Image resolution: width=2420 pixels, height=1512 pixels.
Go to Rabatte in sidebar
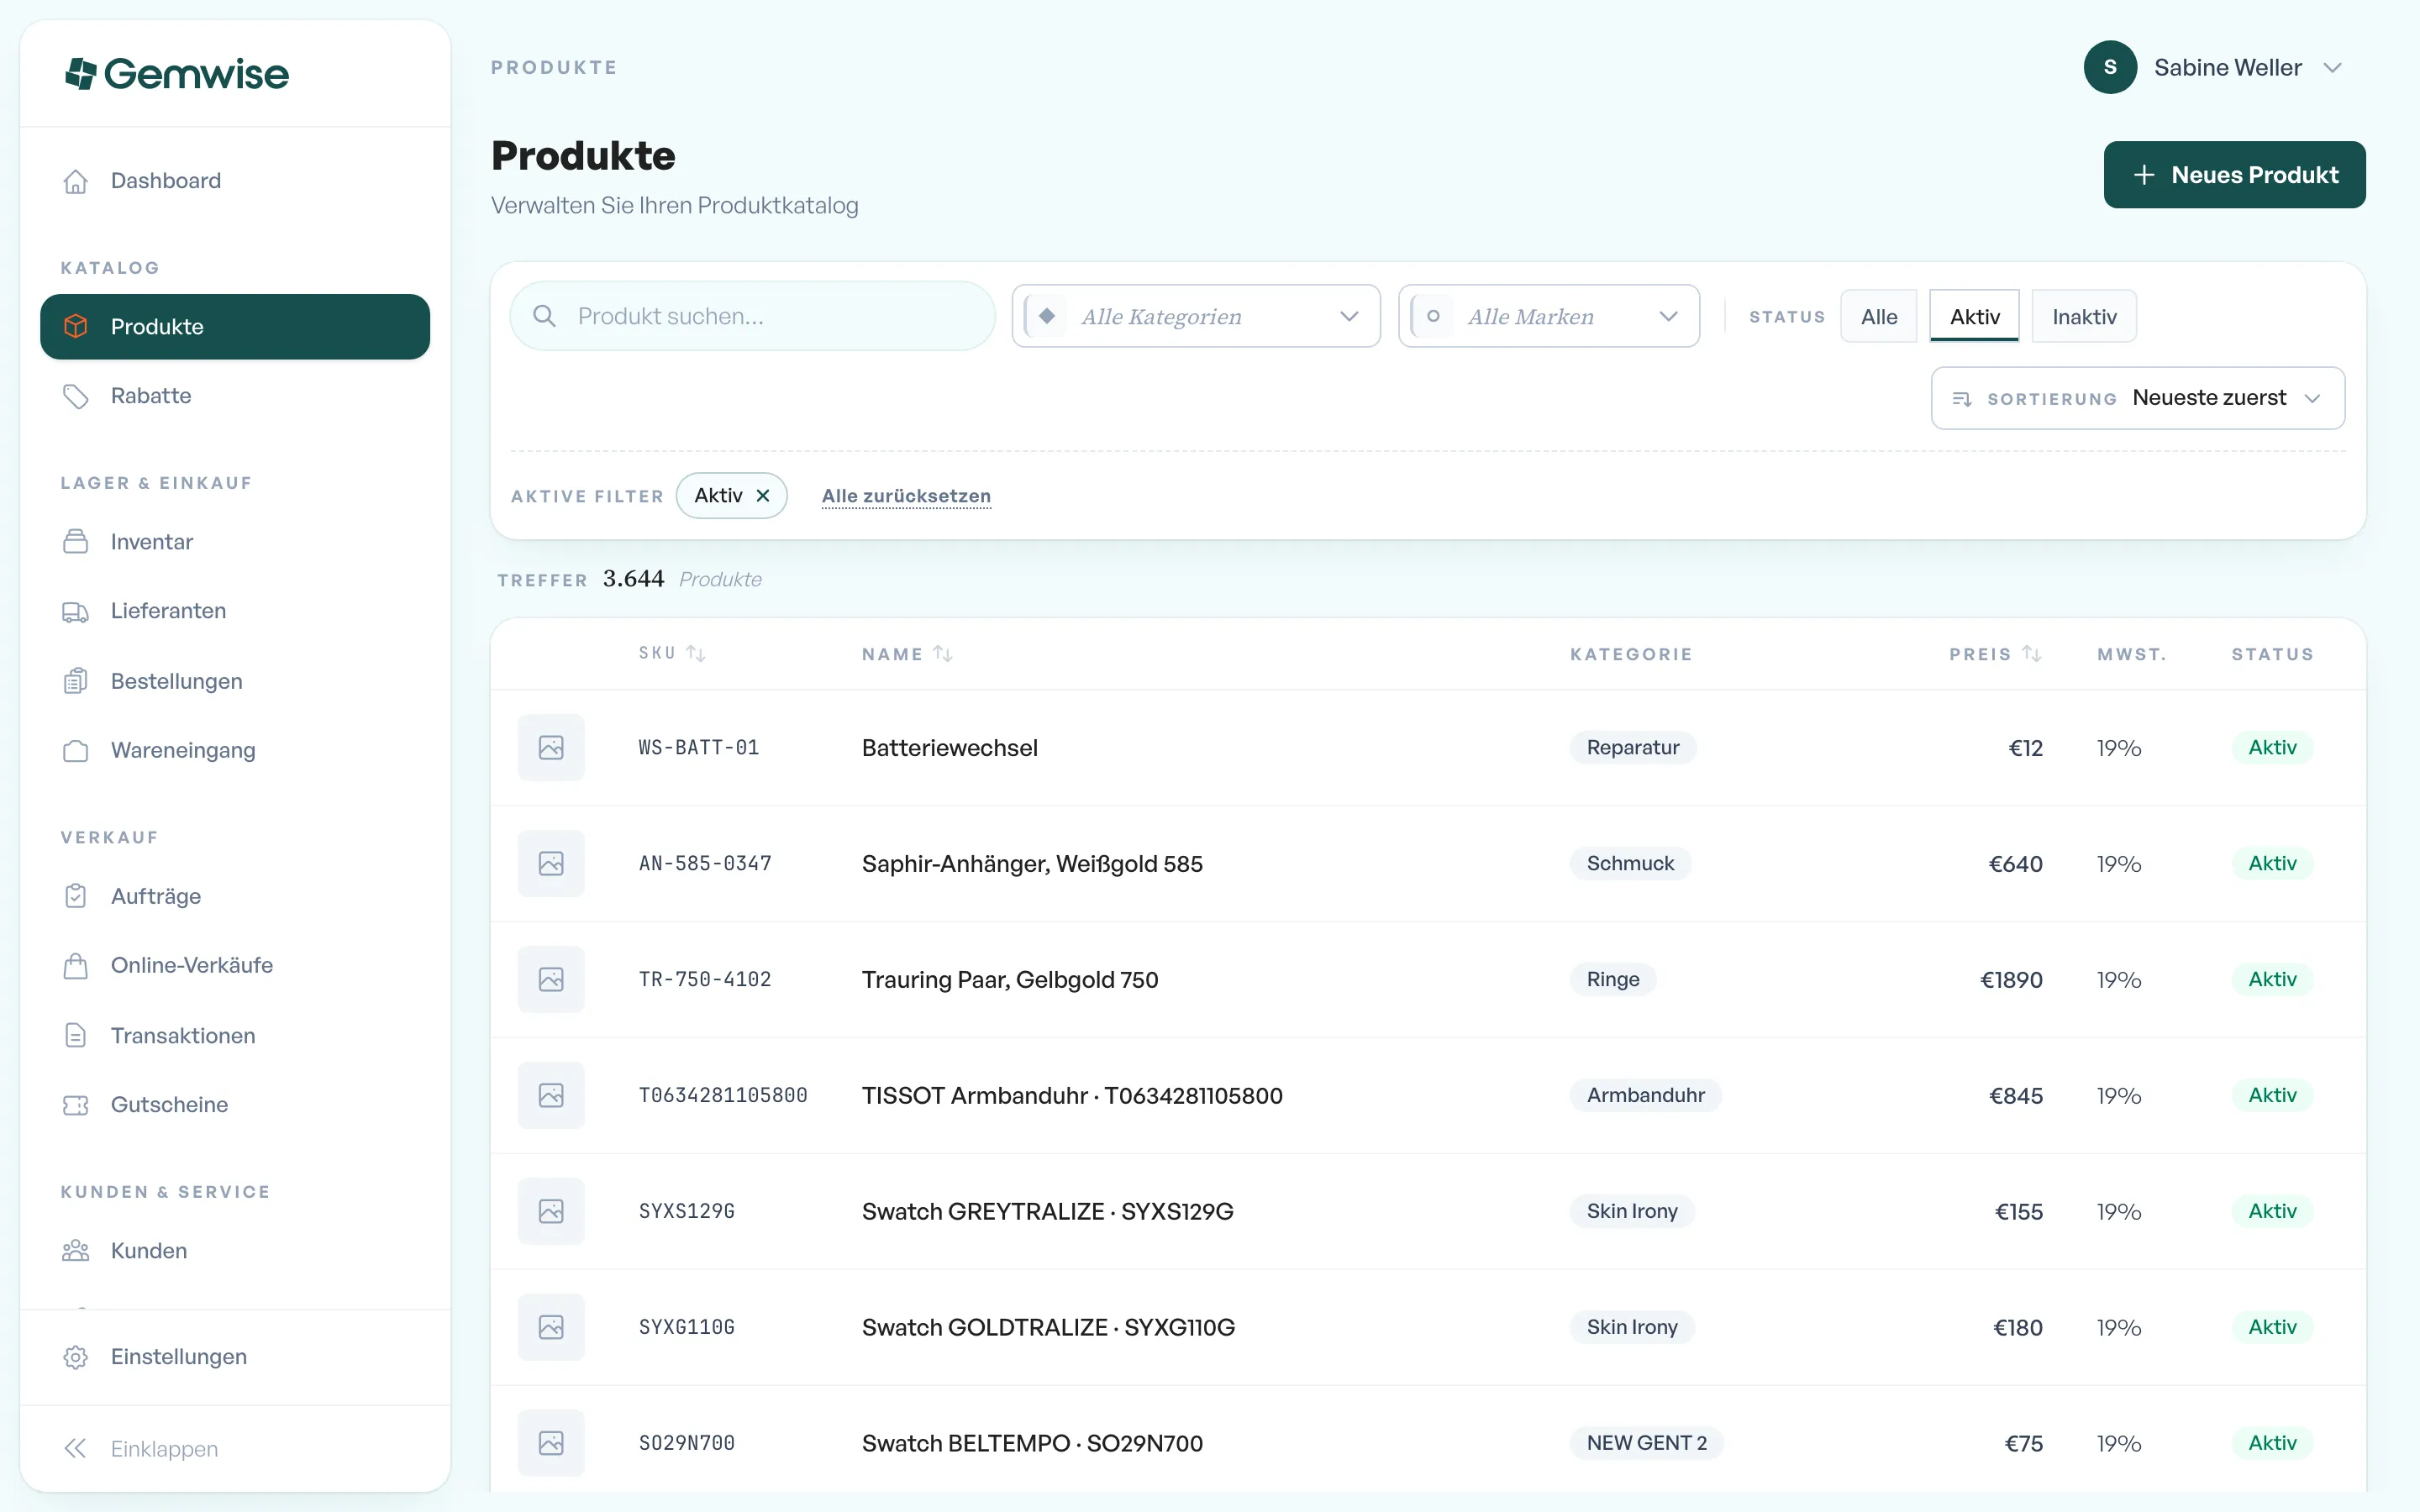(235, 396)
